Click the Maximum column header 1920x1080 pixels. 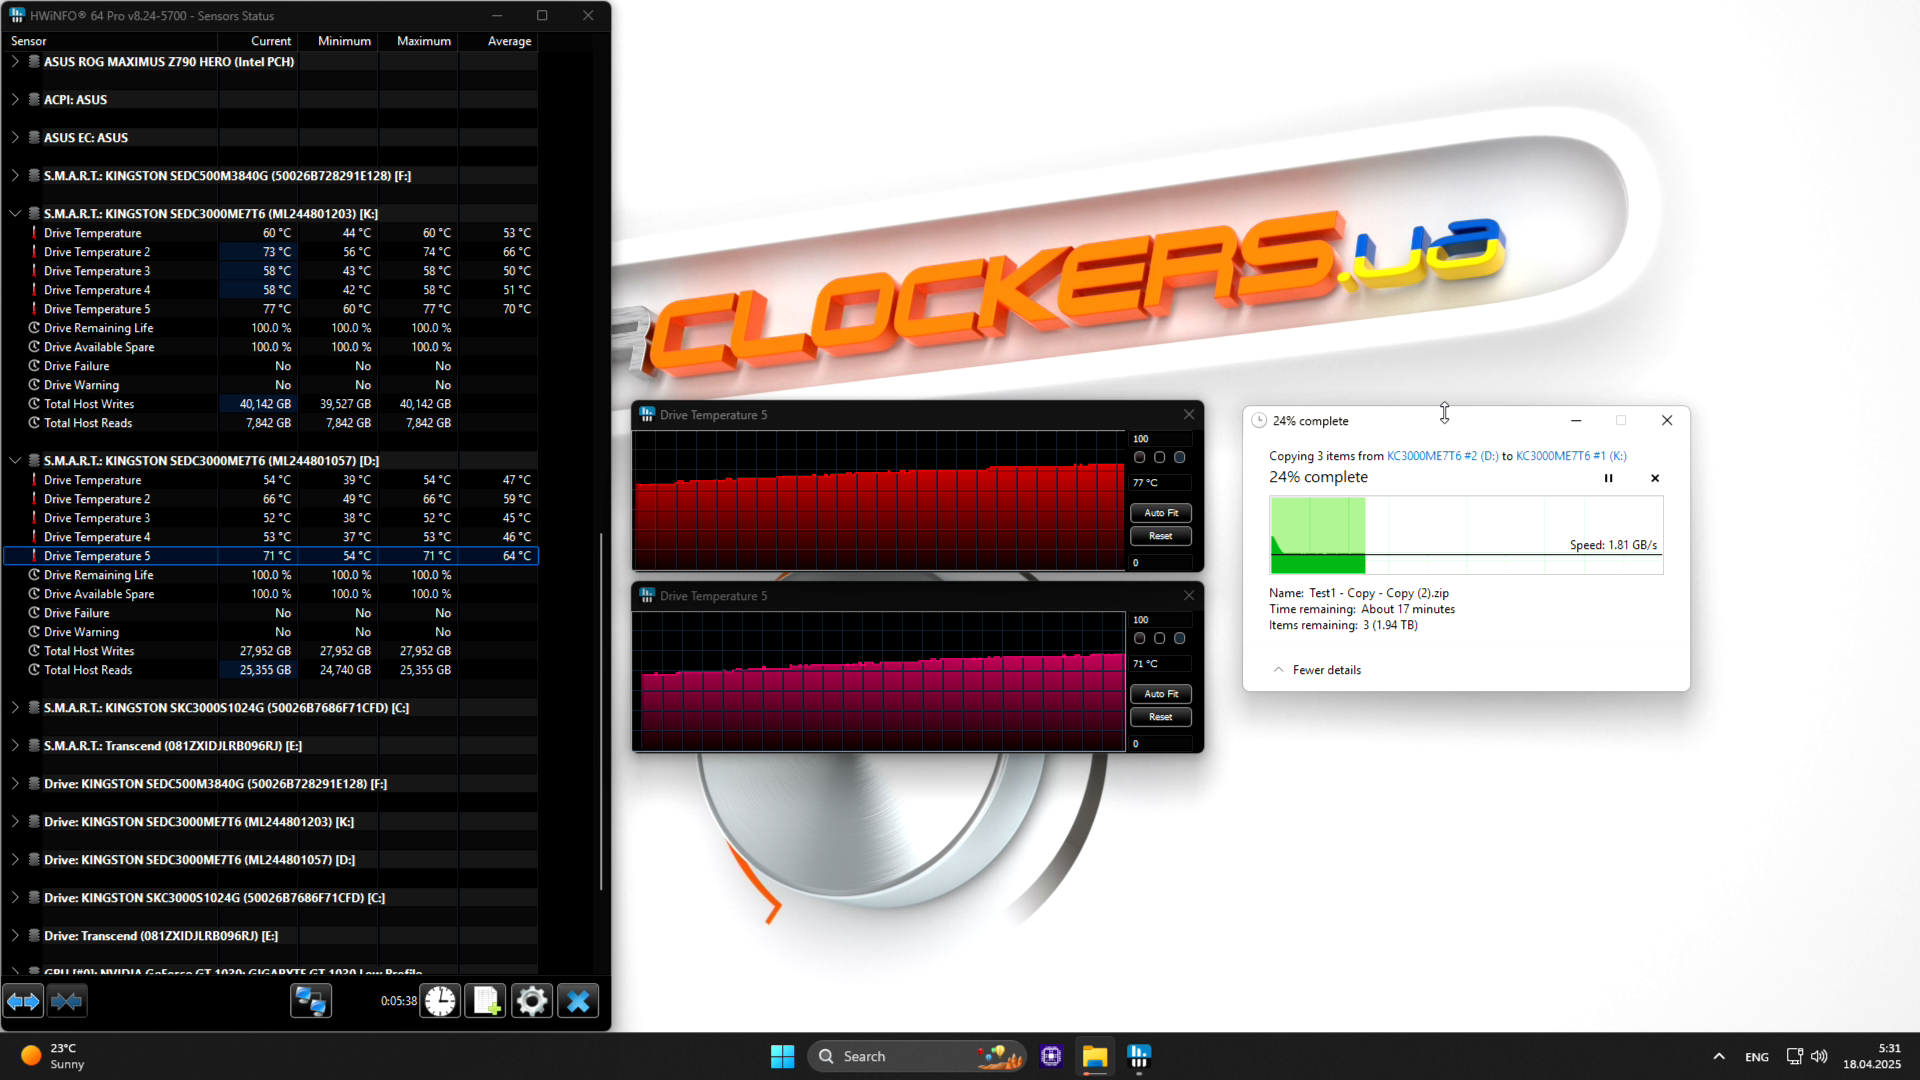tap(423, 41)
